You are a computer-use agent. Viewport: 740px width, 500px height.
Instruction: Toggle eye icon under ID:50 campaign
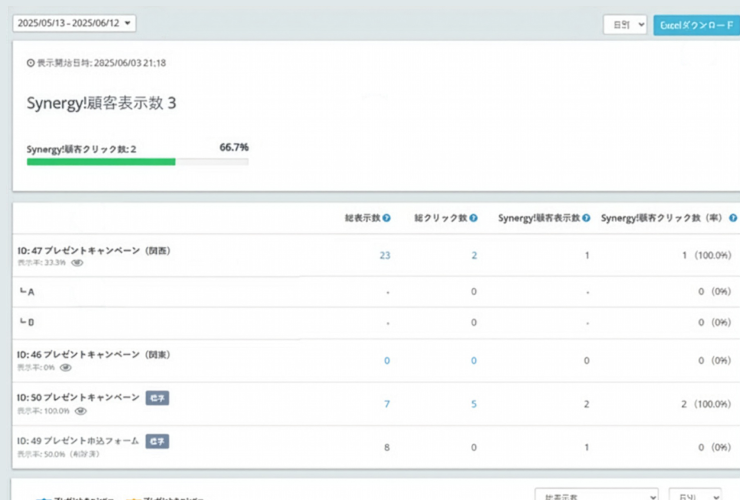80,410
